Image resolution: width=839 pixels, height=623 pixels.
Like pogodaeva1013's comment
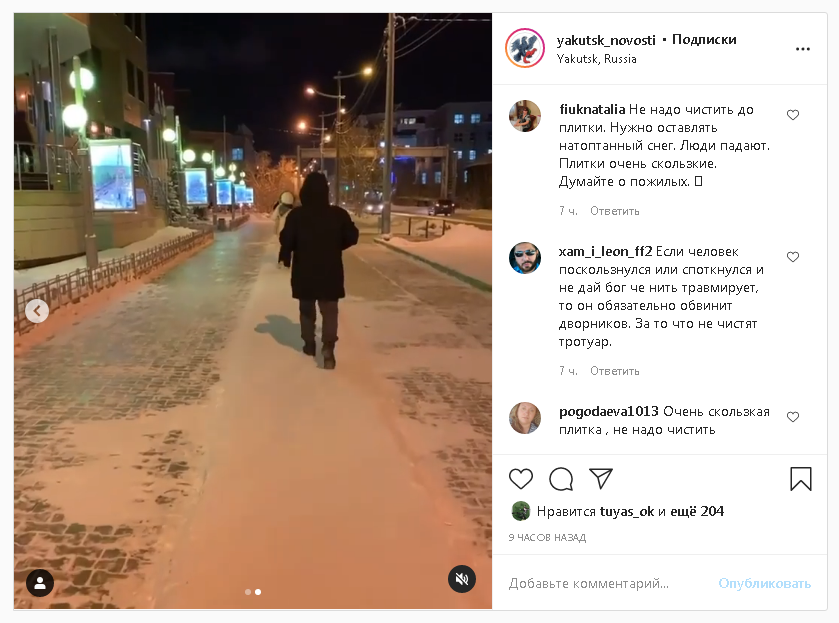(x=793, y=416)
